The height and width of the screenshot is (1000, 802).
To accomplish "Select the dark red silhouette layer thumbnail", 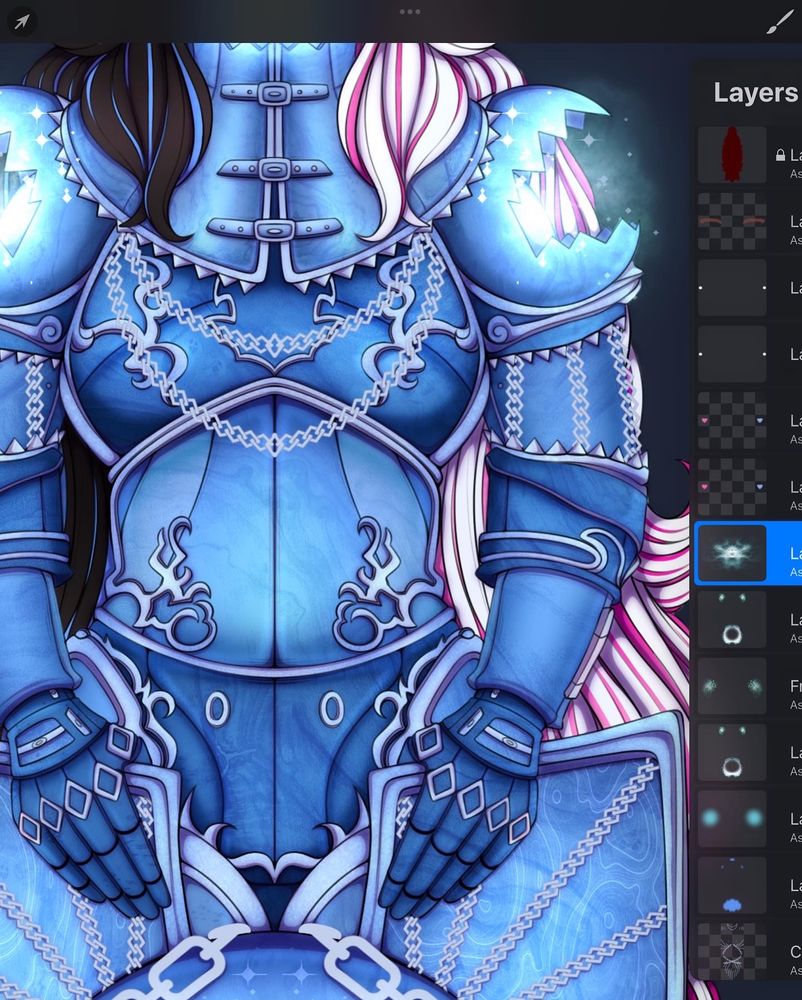I will (732, 155).
